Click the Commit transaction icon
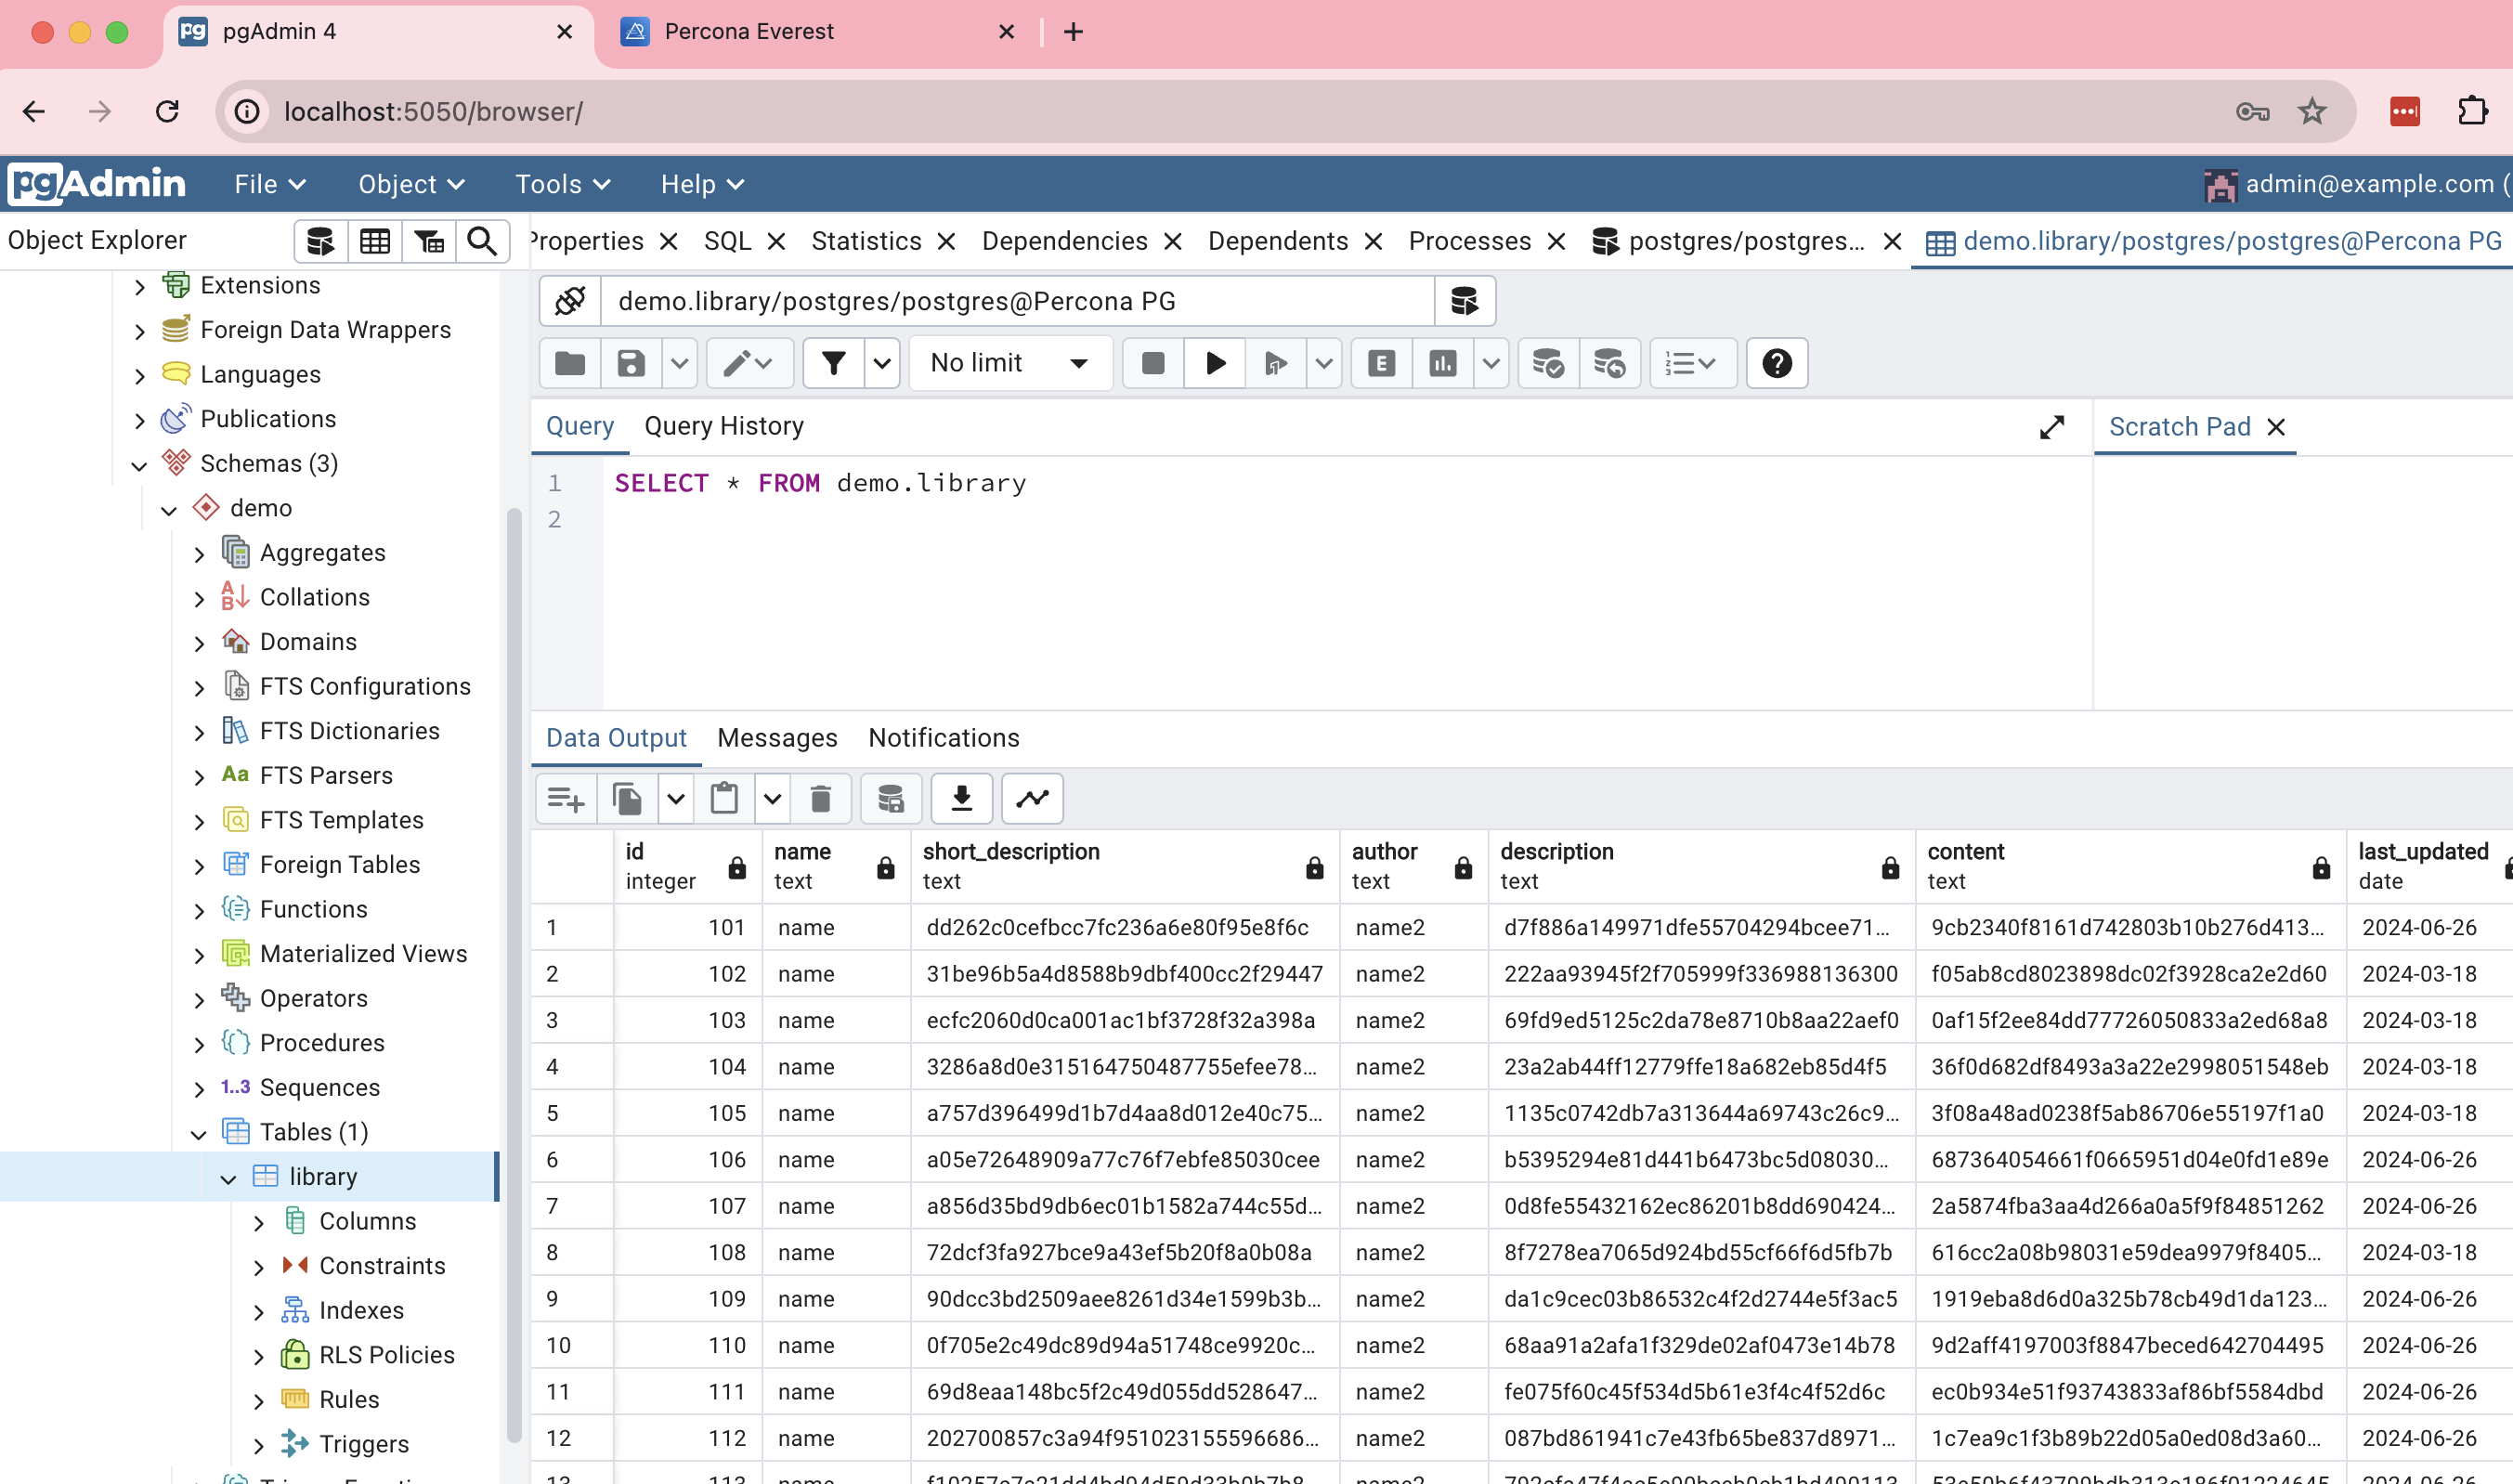Screen dimensions: 2513x1484 [1548, 363]
